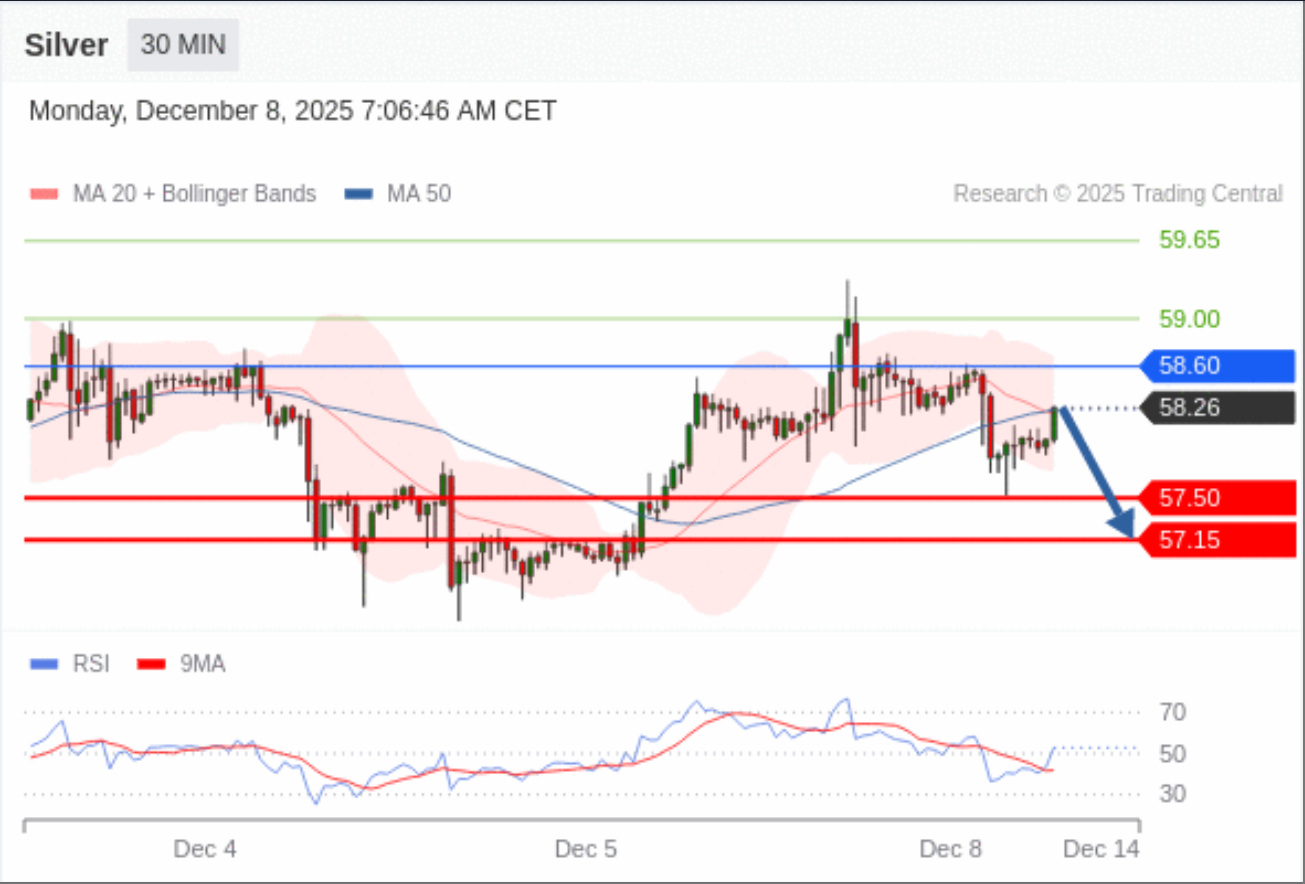Click the Silver instrument title
1305x884 pixels.
[66, 46]
